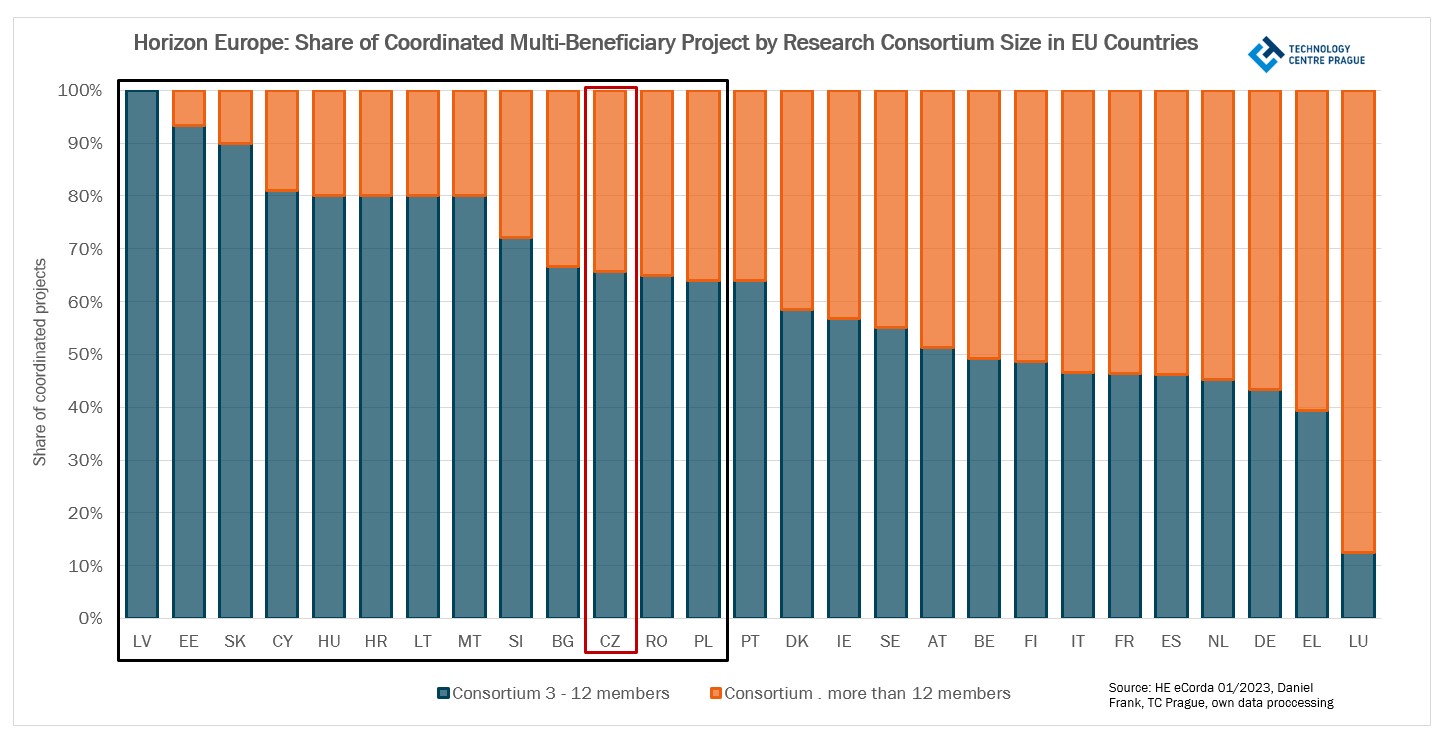
Task: Select the 'Consortium . more than 12 members' legend label
Action: click(x=867, y=693)
